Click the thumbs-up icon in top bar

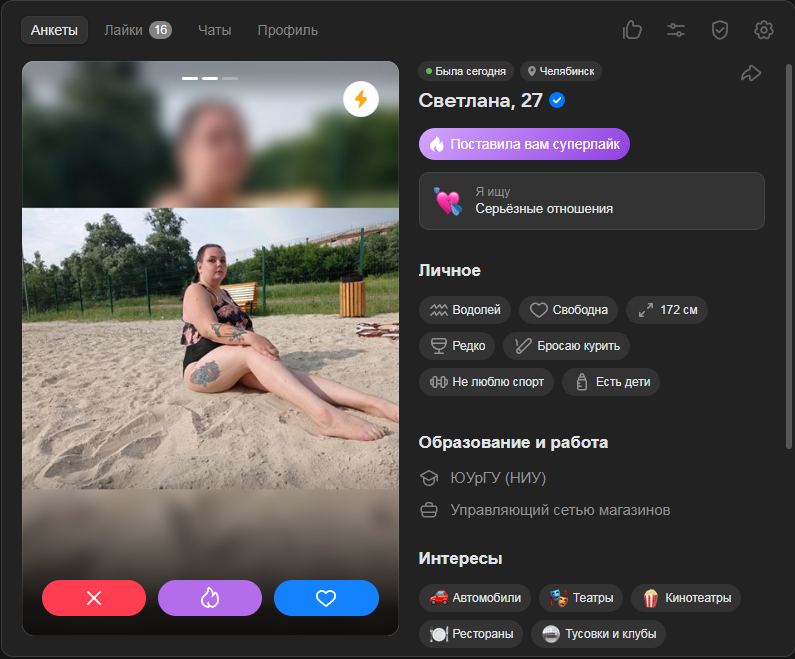[x=632, y=30]
